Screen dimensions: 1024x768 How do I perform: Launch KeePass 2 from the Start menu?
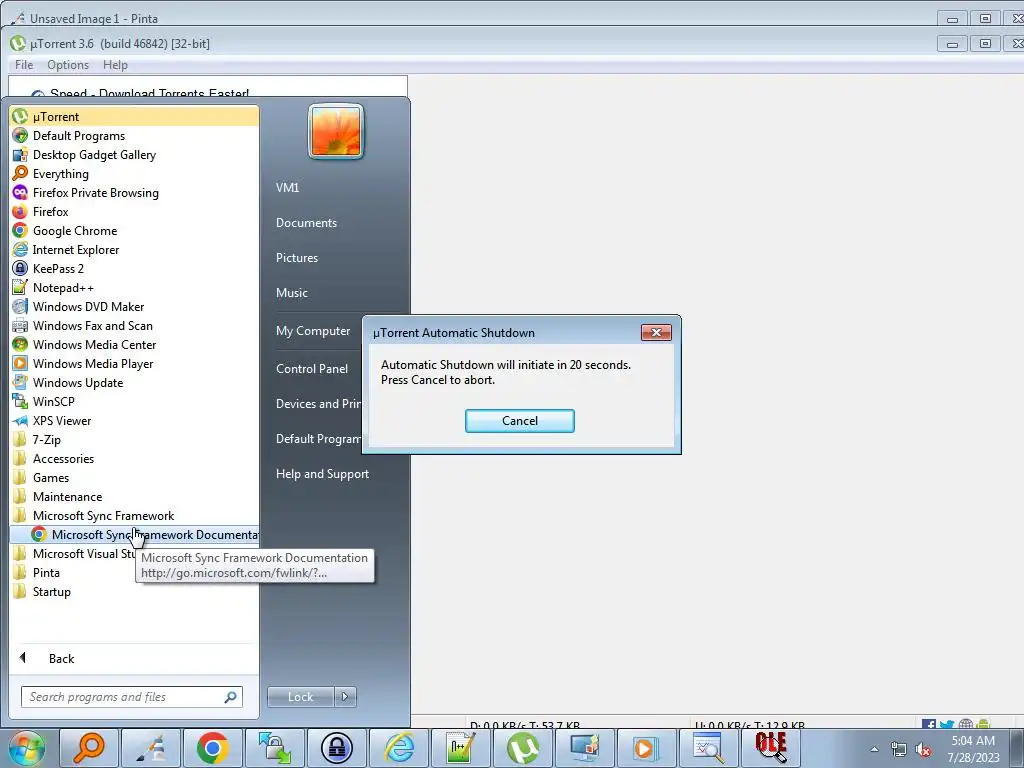(x=135, y=268)
